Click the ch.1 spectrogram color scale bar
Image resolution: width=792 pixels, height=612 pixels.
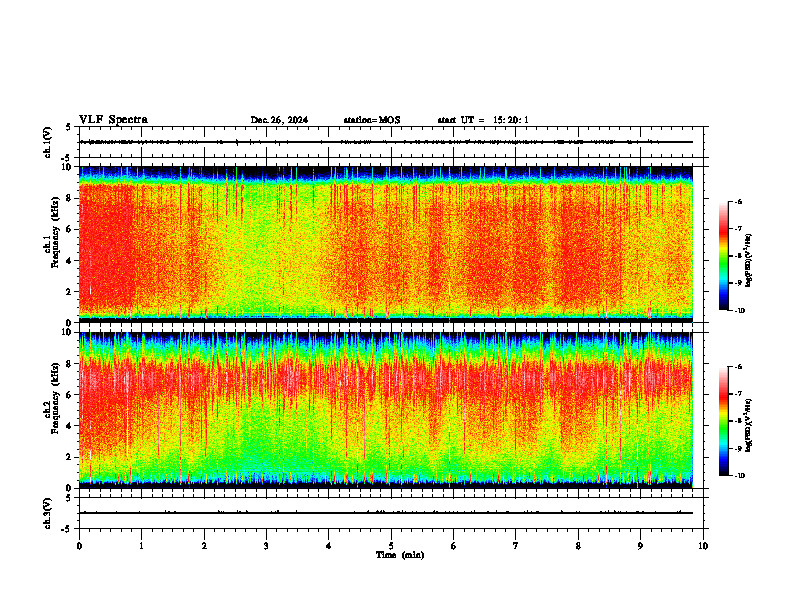[723, 256]
